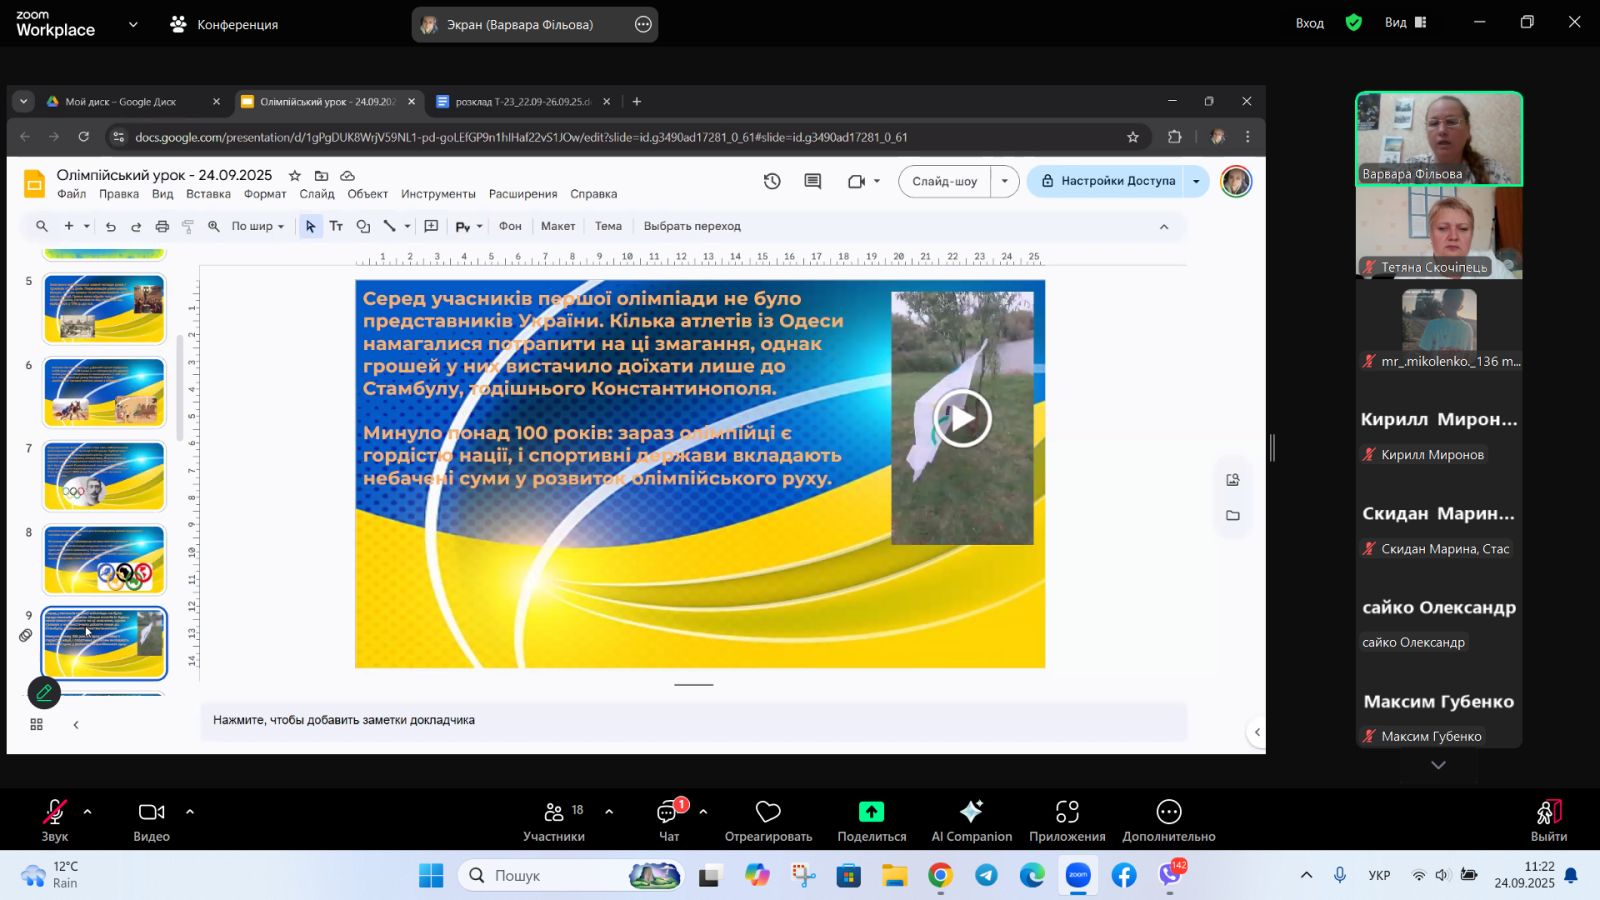This screenshot has height=900, width=1600.
Task: Open Zoom AI Companion panel
Action: pyautogui.click(x=971, y=813)
